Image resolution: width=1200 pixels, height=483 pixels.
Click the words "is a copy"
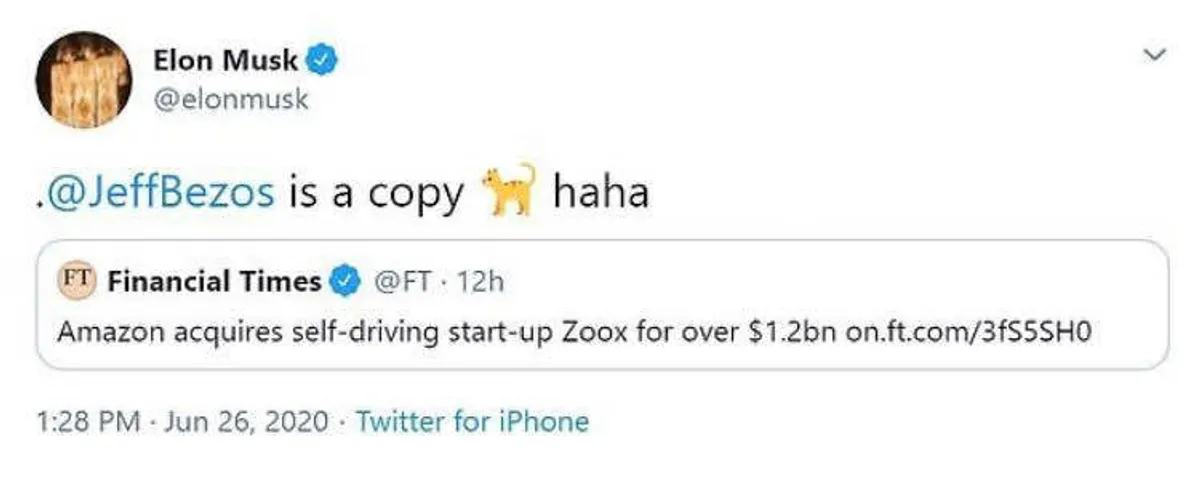[x=376, y=193]
